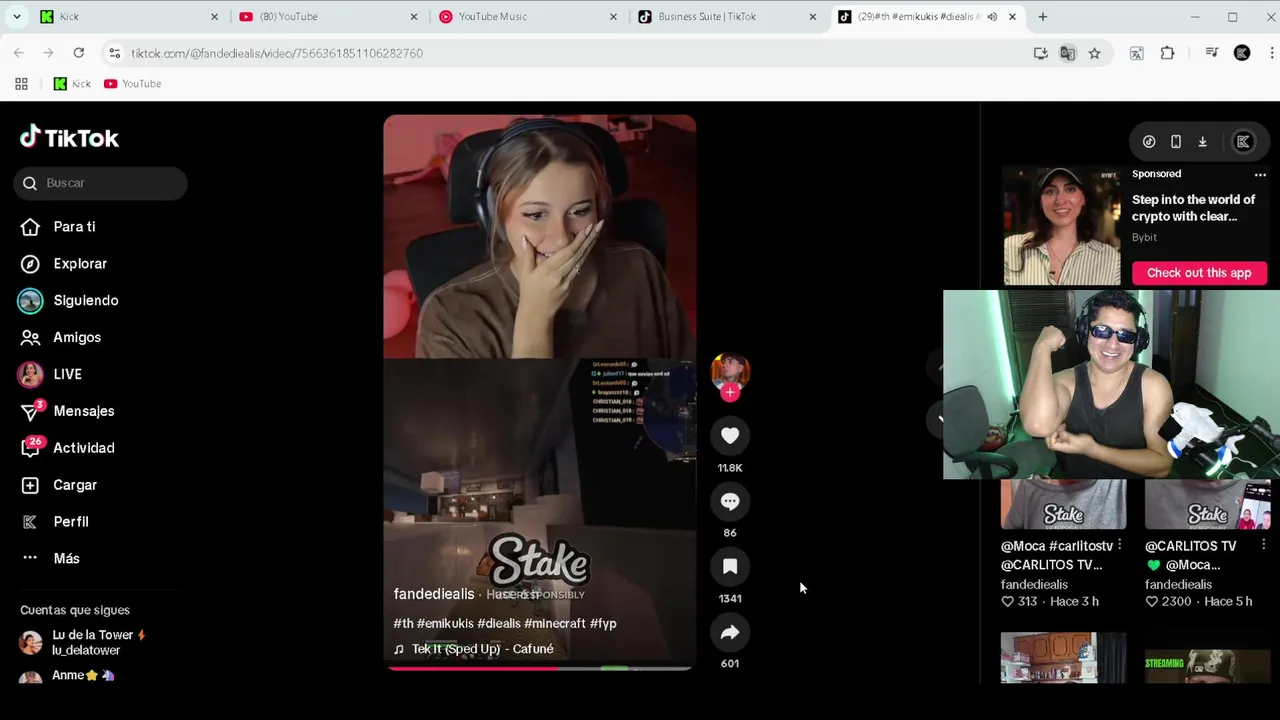This screenshot has height=720, width=1280.
Task: Open Chrome media controls icon
Action: click(x=1212, y=53)
